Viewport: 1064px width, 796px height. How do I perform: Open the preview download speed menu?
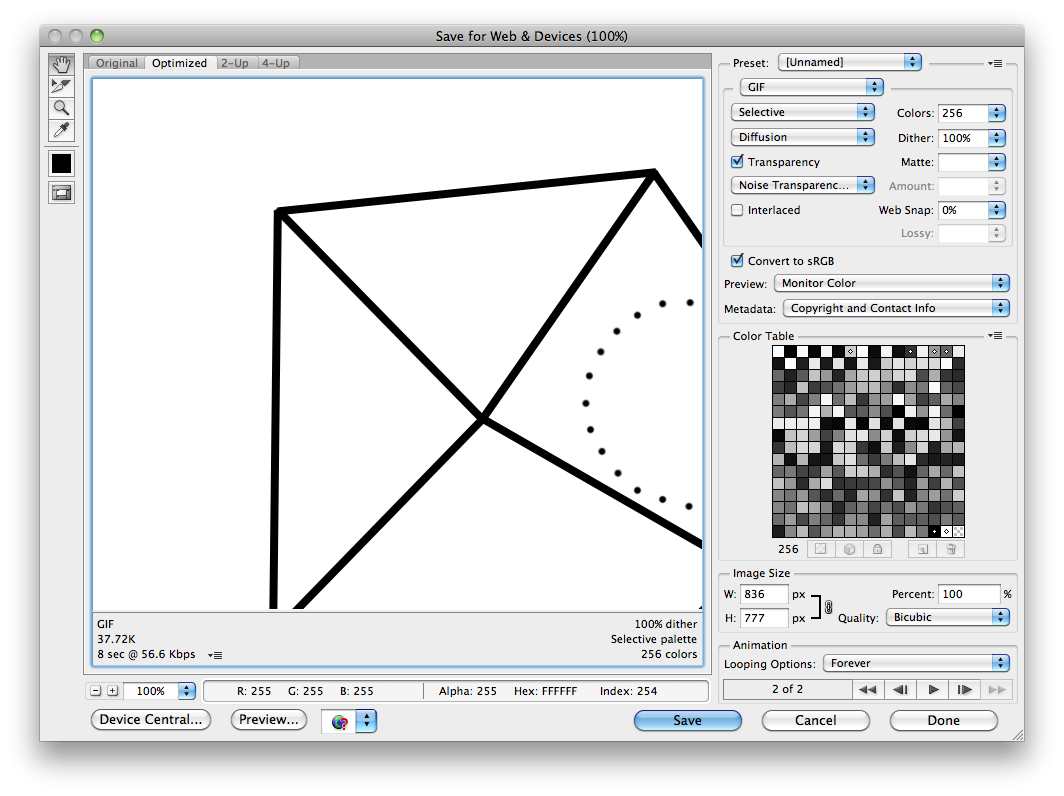(215, 656)
